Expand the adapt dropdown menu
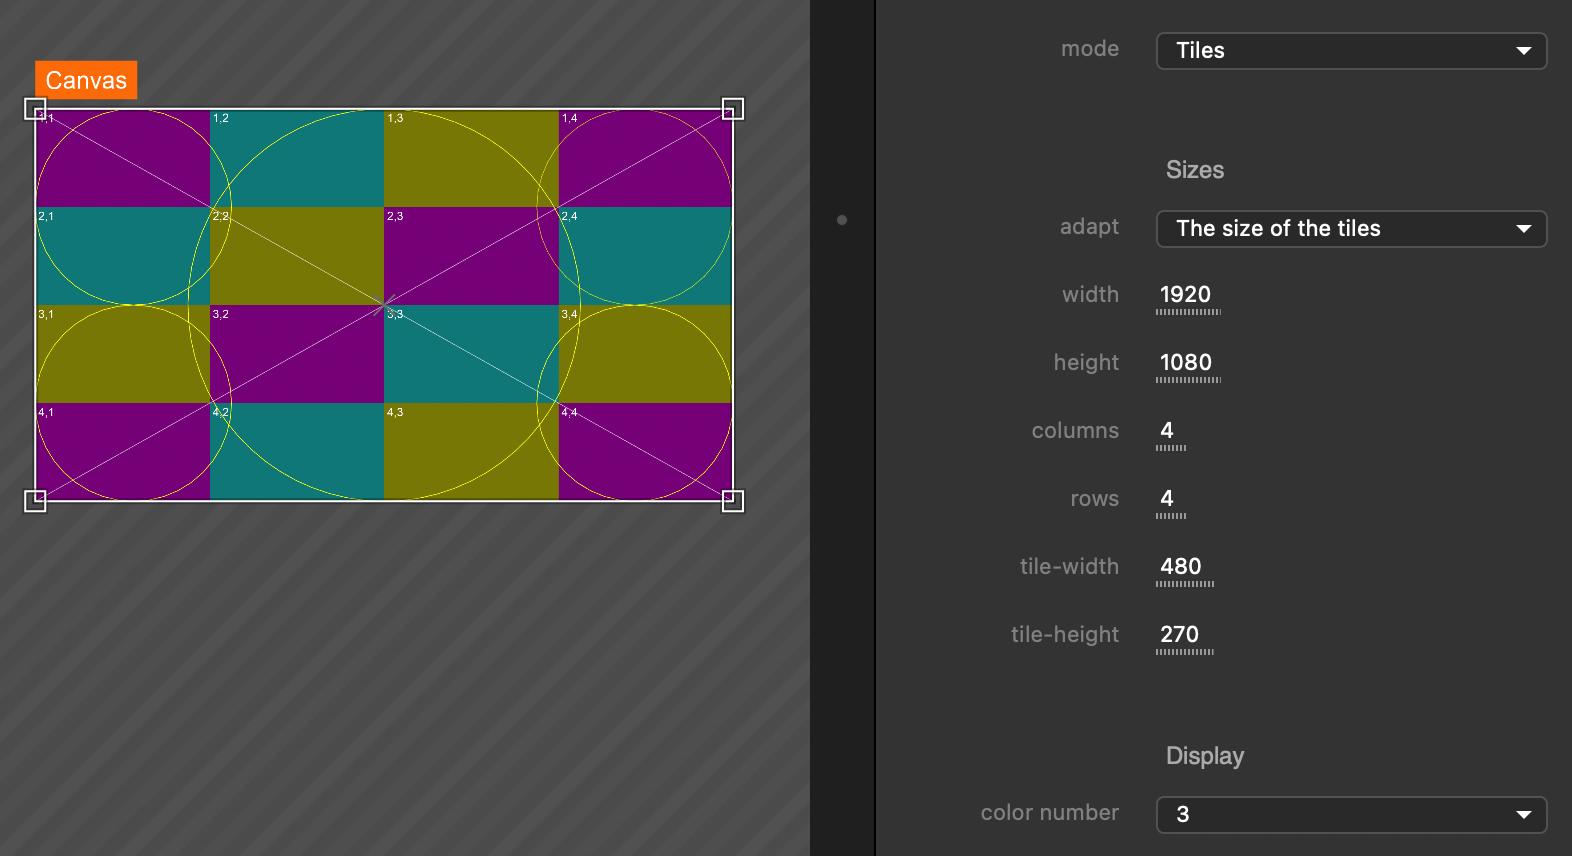This screenshot has width=1572, height=856. coord(1351,229)
